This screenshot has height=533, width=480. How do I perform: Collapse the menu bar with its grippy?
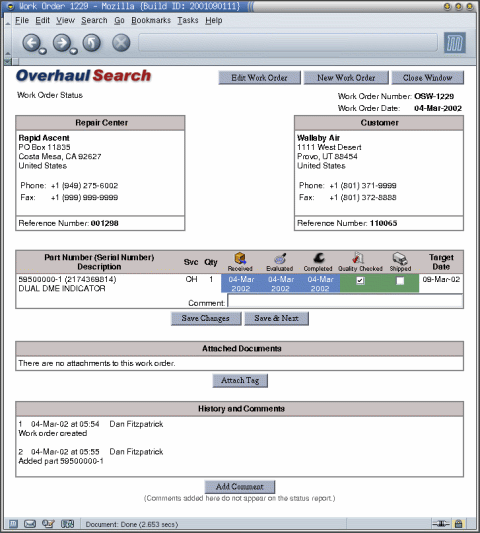(x=7, y=20)
